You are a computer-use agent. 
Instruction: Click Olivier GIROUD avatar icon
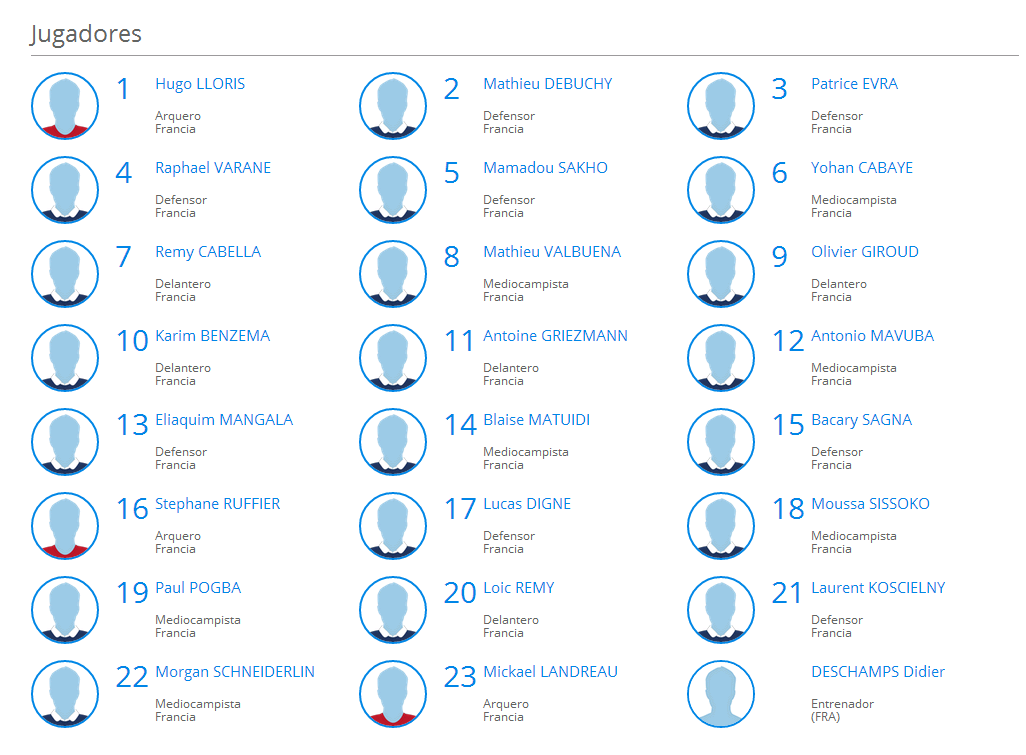721,274
